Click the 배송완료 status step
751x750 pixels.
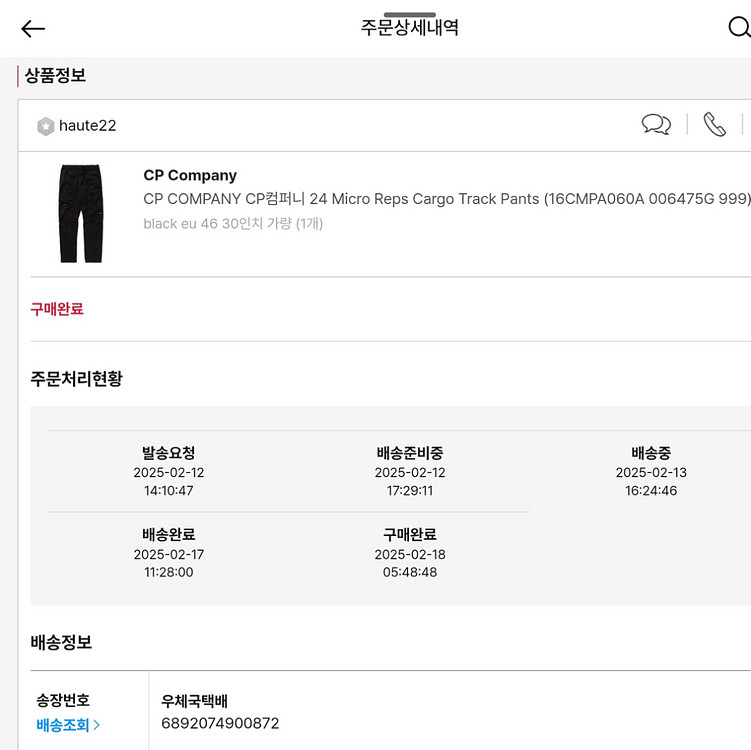(169, 534)
